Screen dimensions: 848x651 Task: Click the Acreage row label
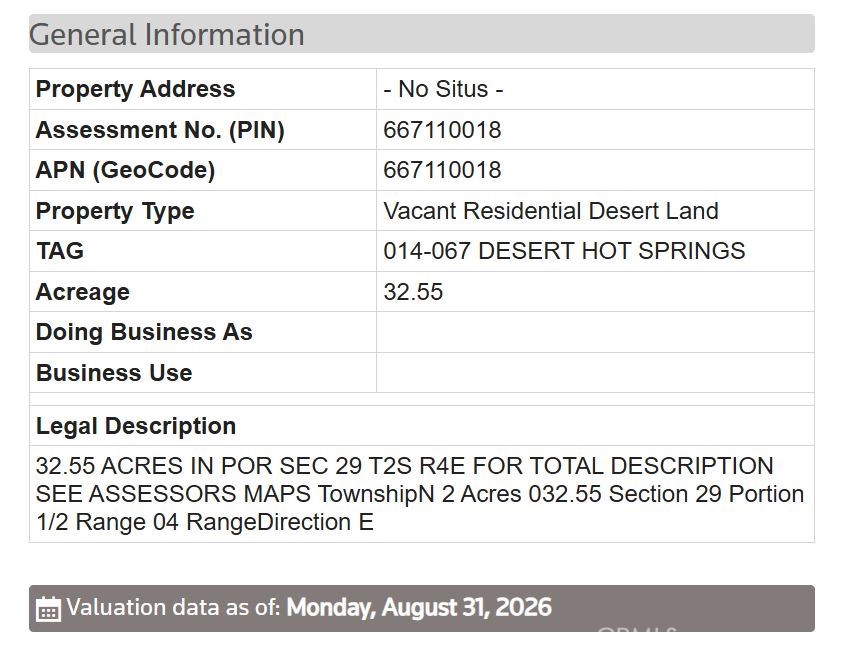(x=83, y=292)
